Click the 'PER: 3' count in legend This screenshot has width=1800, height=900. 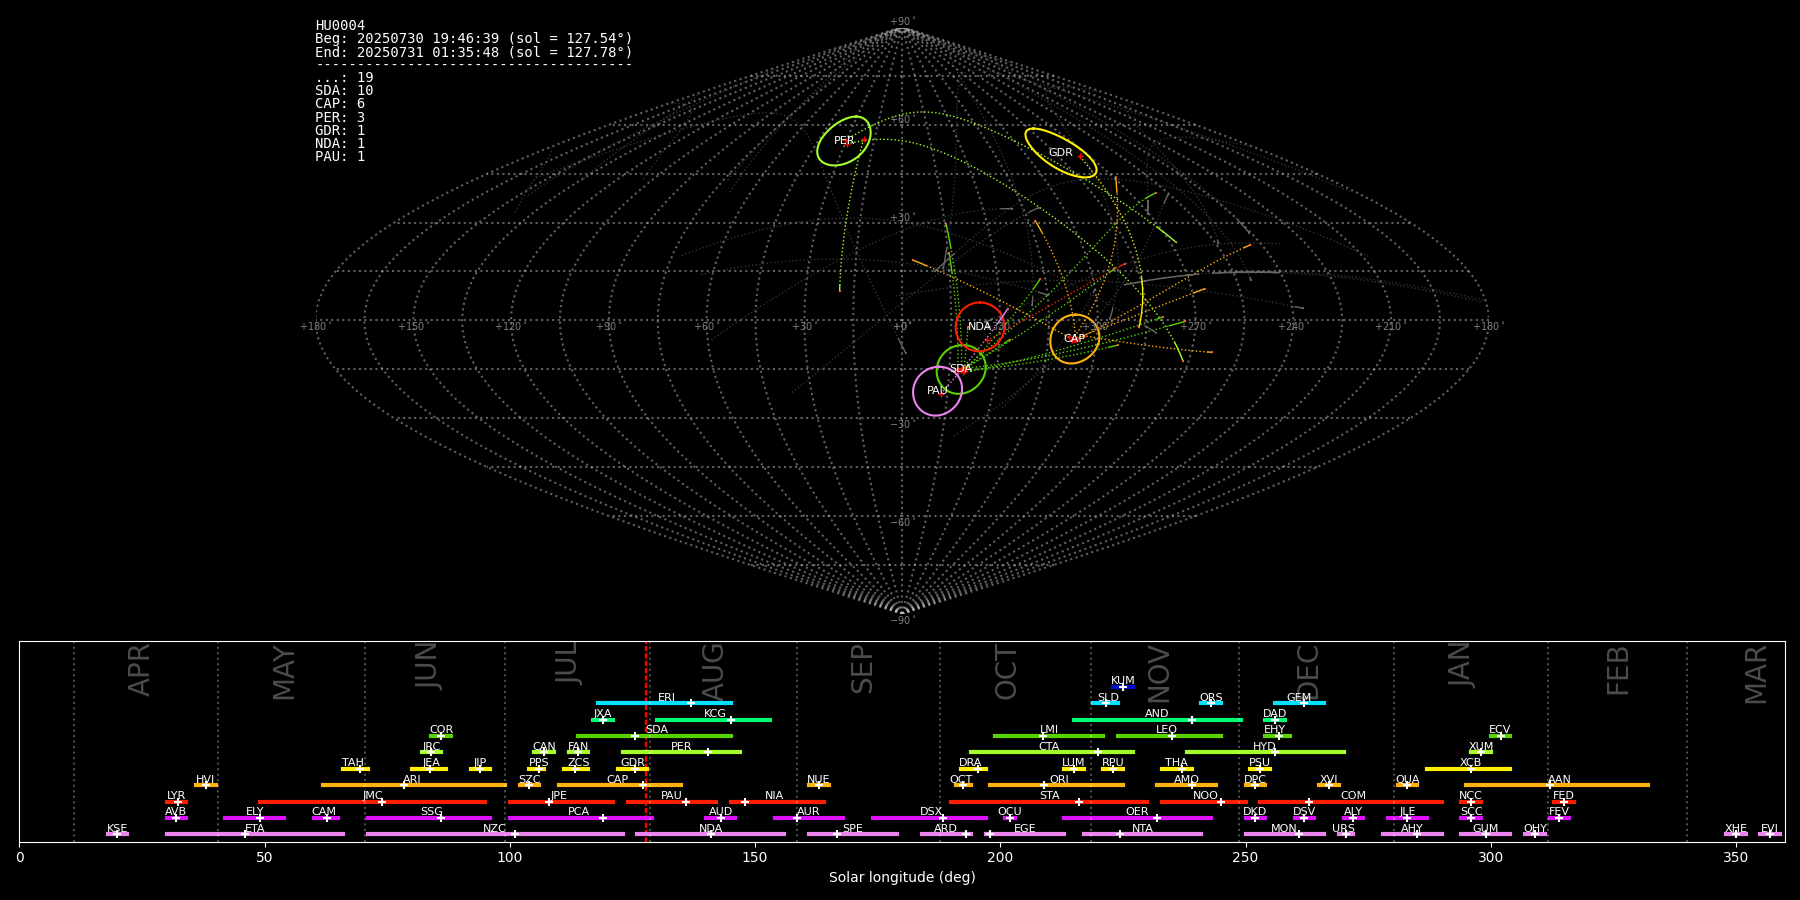pyautogui.click(x=340, y=117)
